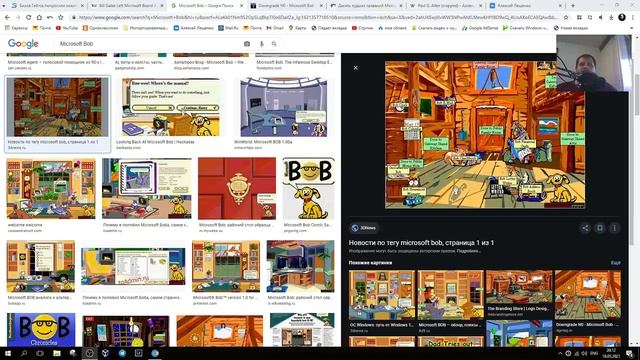Open search by image camera icon
The height and width of the screenshot is (360, 640).
[247, 44]
